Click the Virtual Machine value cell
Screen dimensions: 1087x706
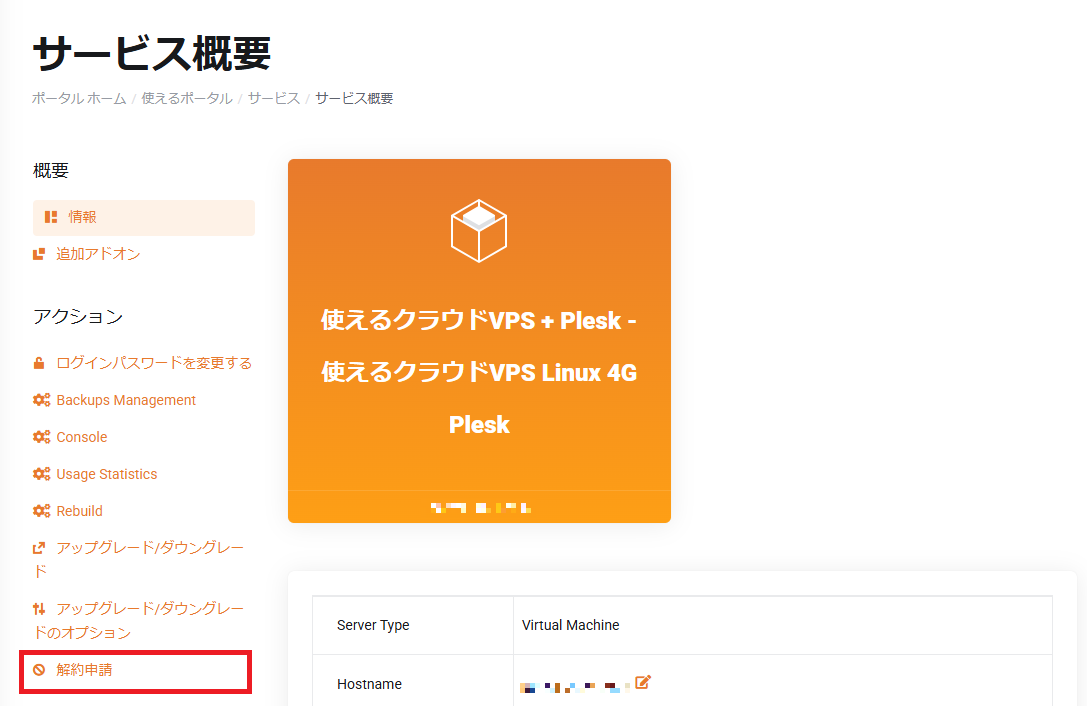coord(783,626)
